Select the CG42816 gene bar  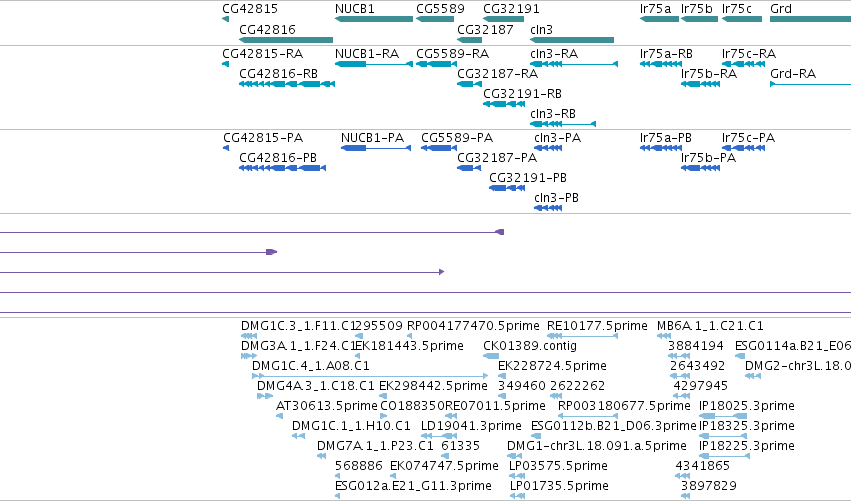pyautogui.click(x=286, y=40)
